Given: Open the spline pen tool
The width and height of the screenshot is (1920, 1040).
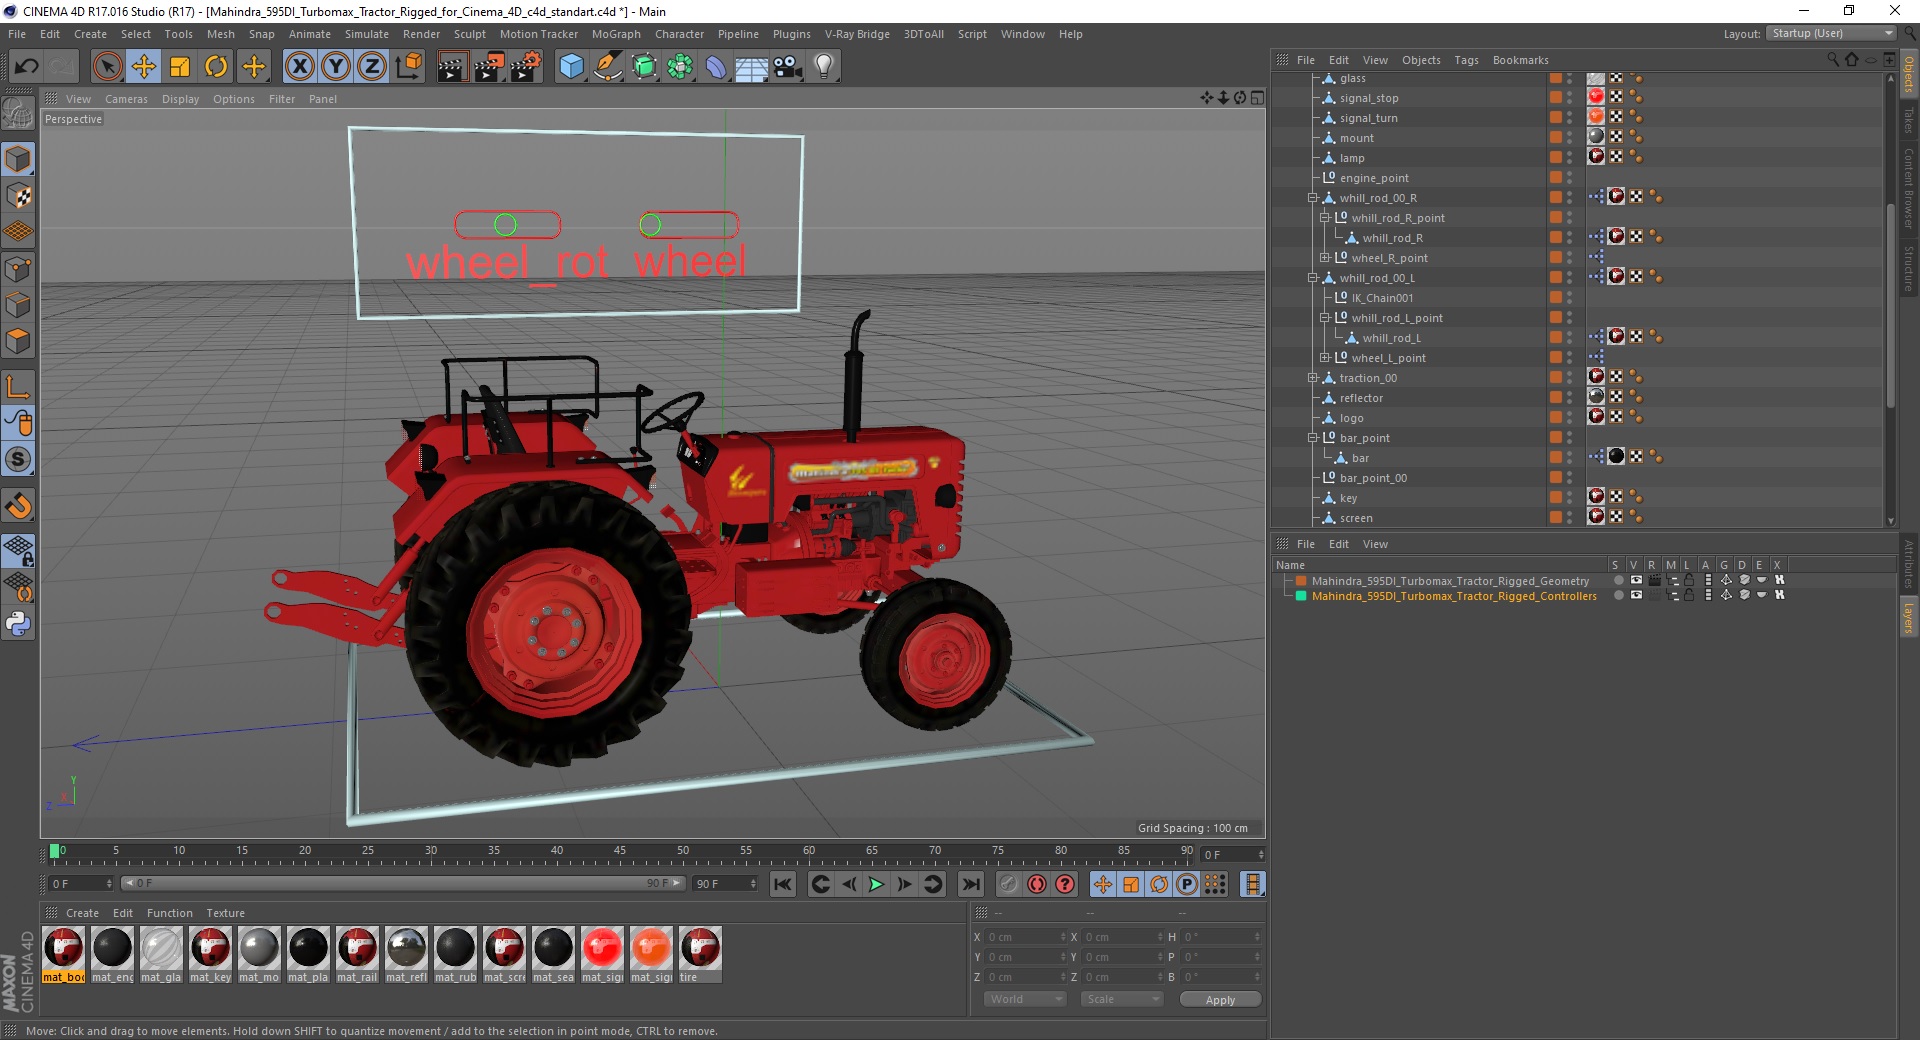Looking at the screenshot, I should coord(607,67).
